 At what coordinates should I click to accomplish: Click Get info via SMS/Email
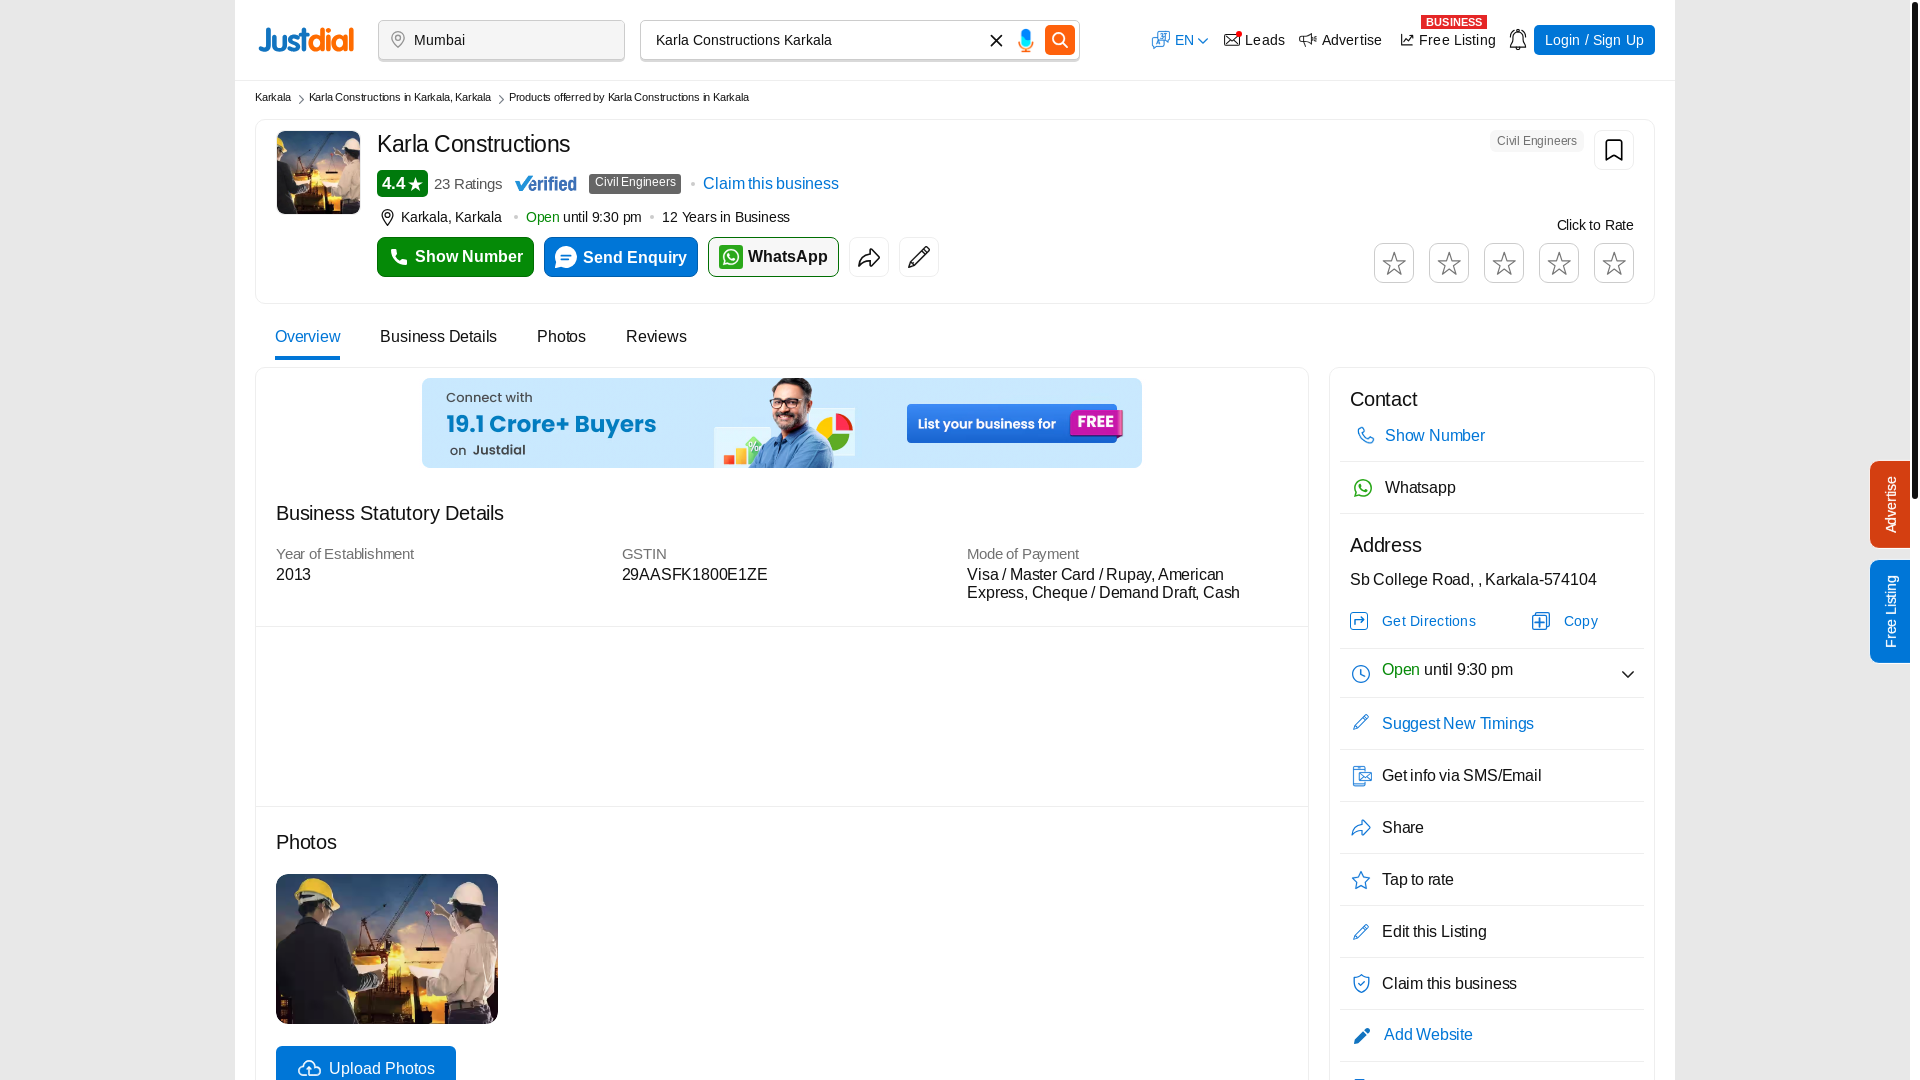click(x=1461, y=776)
